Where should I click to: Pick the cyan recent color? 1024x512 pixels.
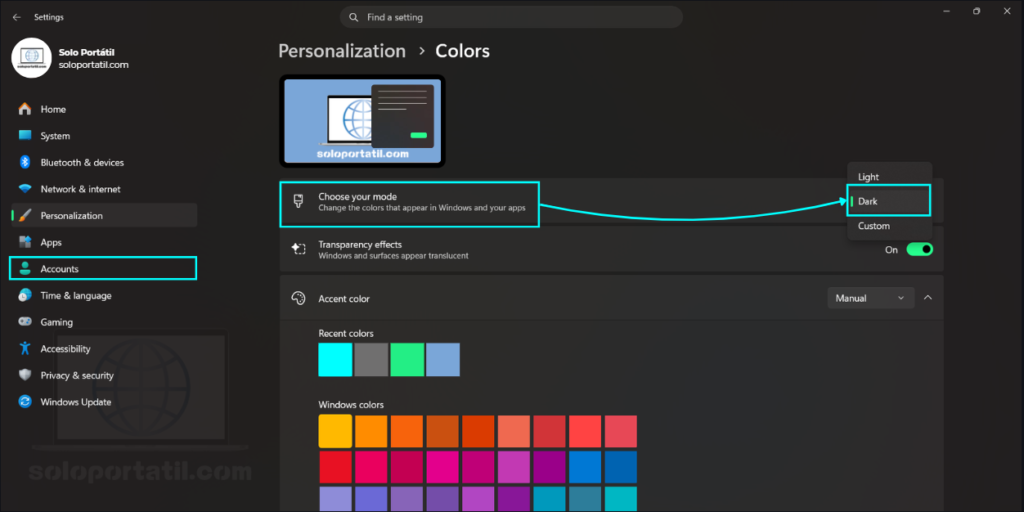335,360
